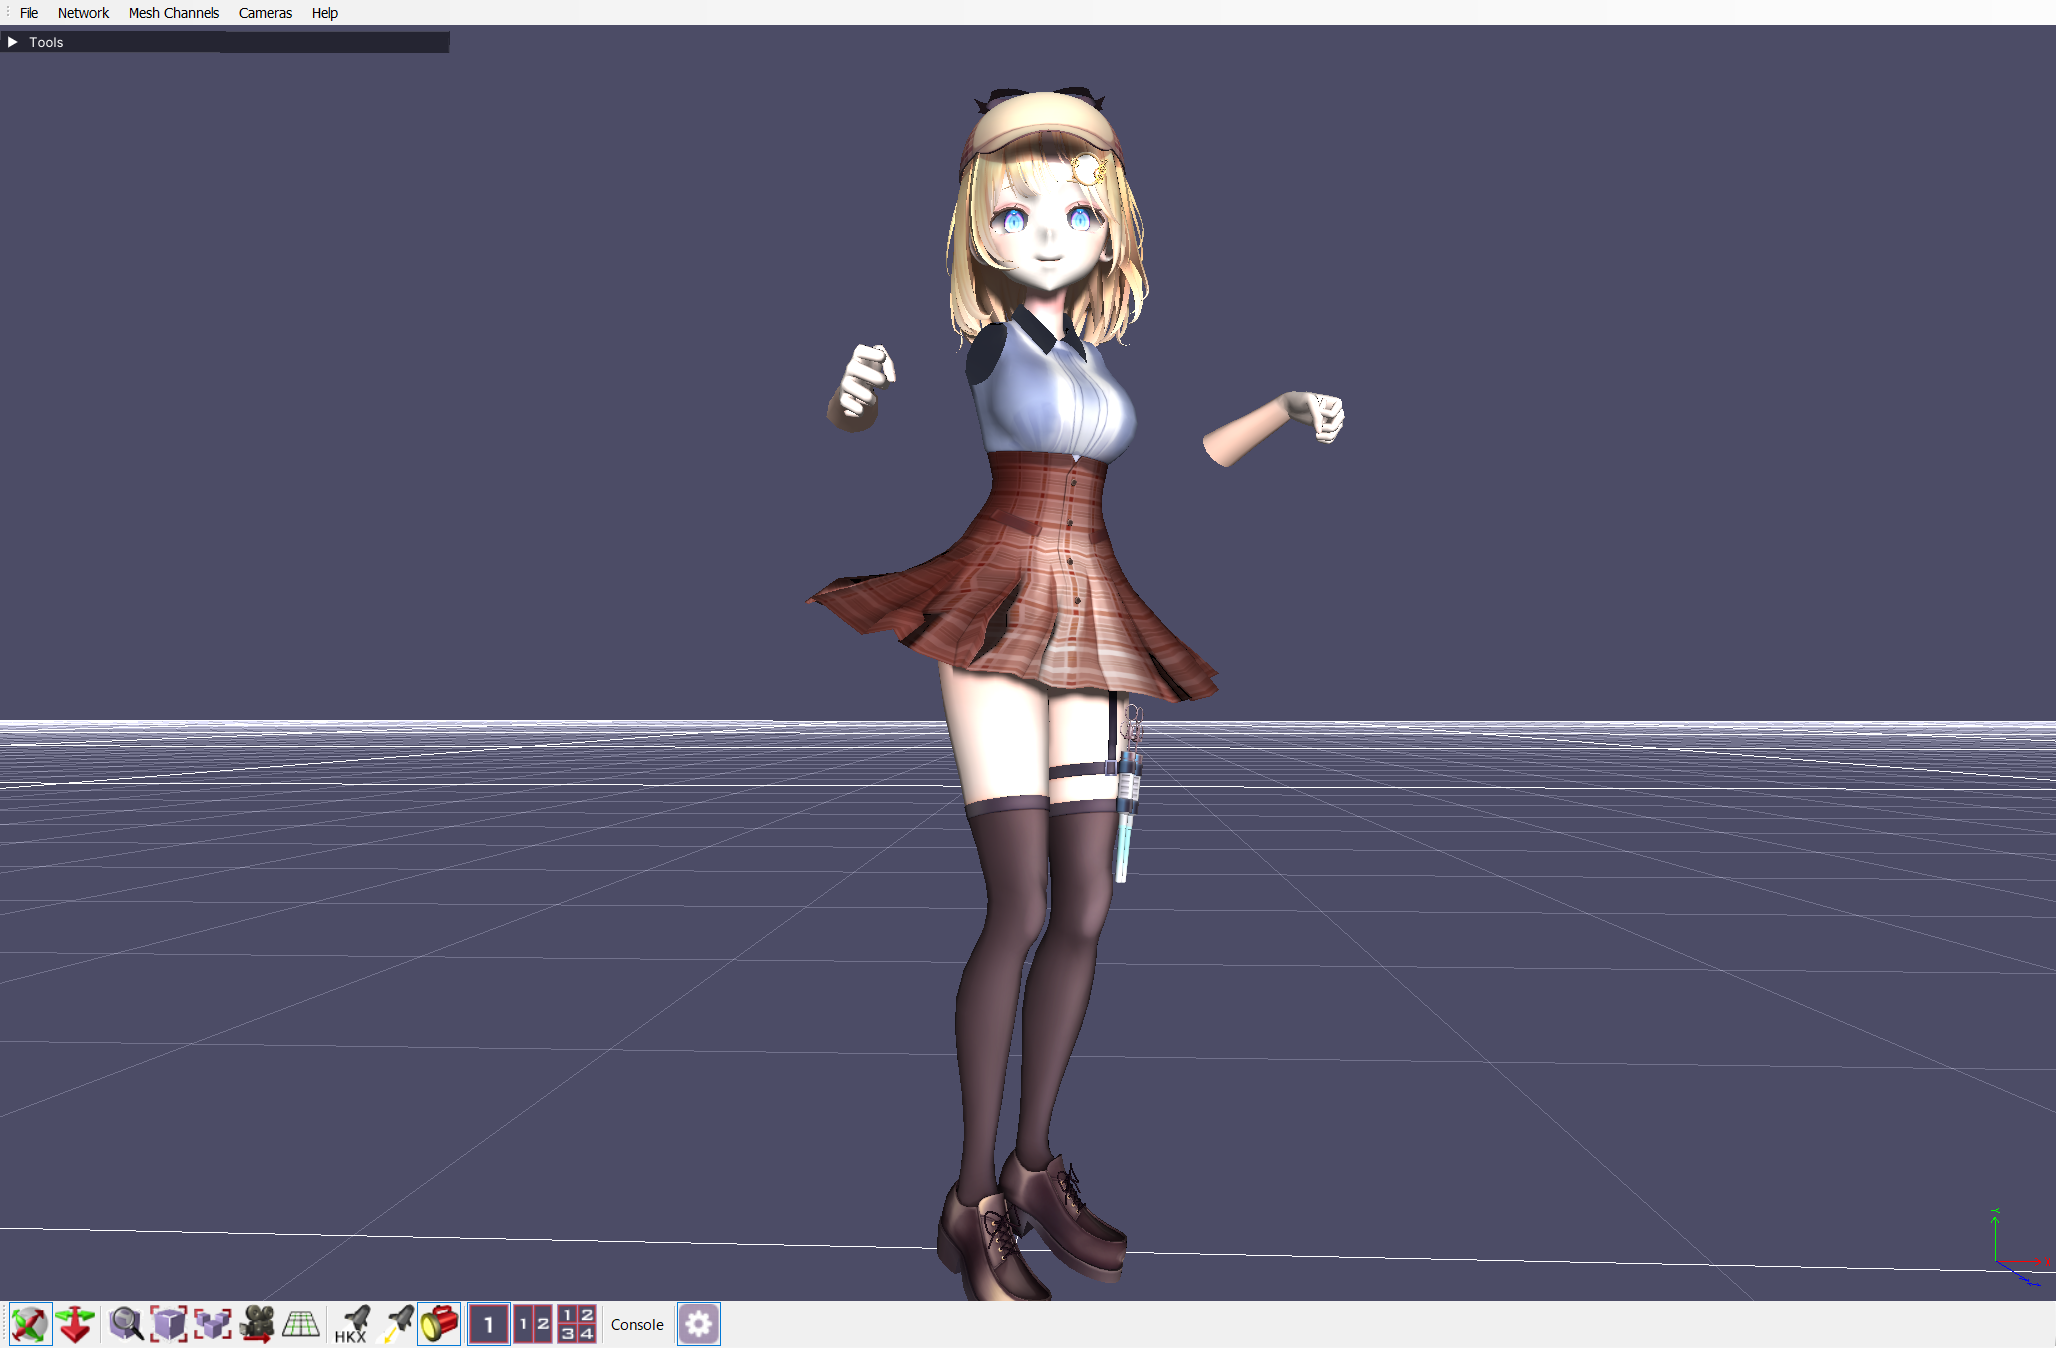Click the red and green arrows move icon

[x=75, y=1324]
